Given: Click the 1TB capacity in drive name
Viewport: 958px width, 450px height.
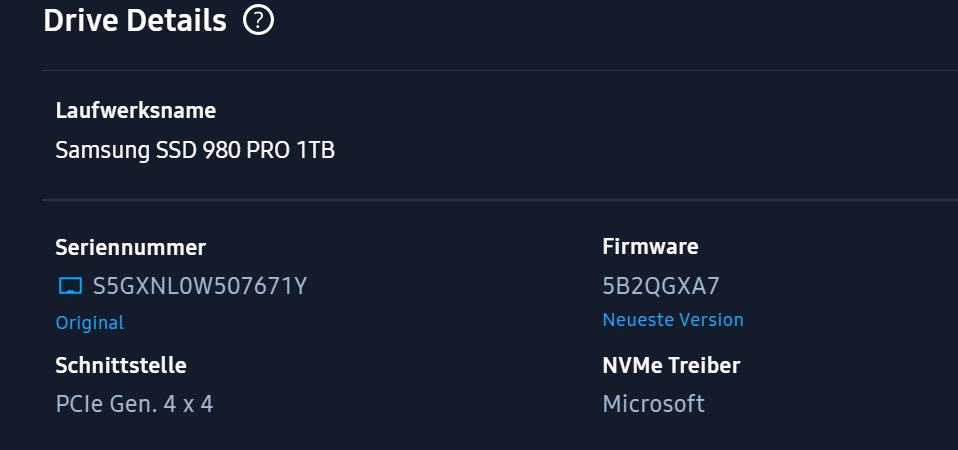Looking at the screenshot, I should point(315,151).
